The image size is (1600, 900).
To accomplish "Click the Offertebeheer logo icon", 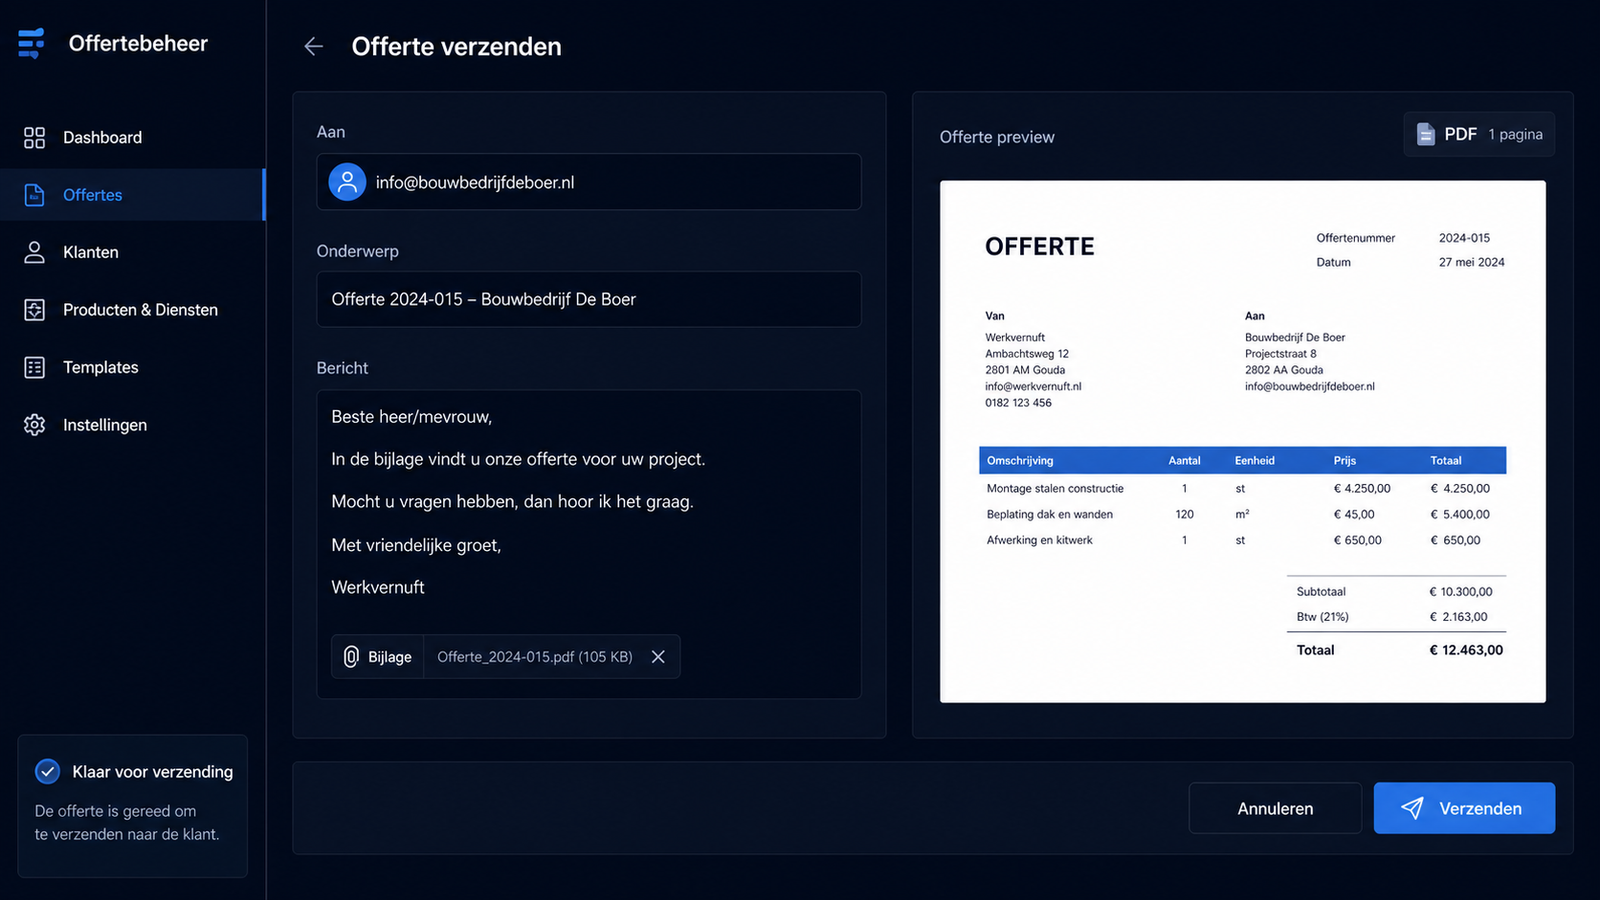I will click(32, 43).
